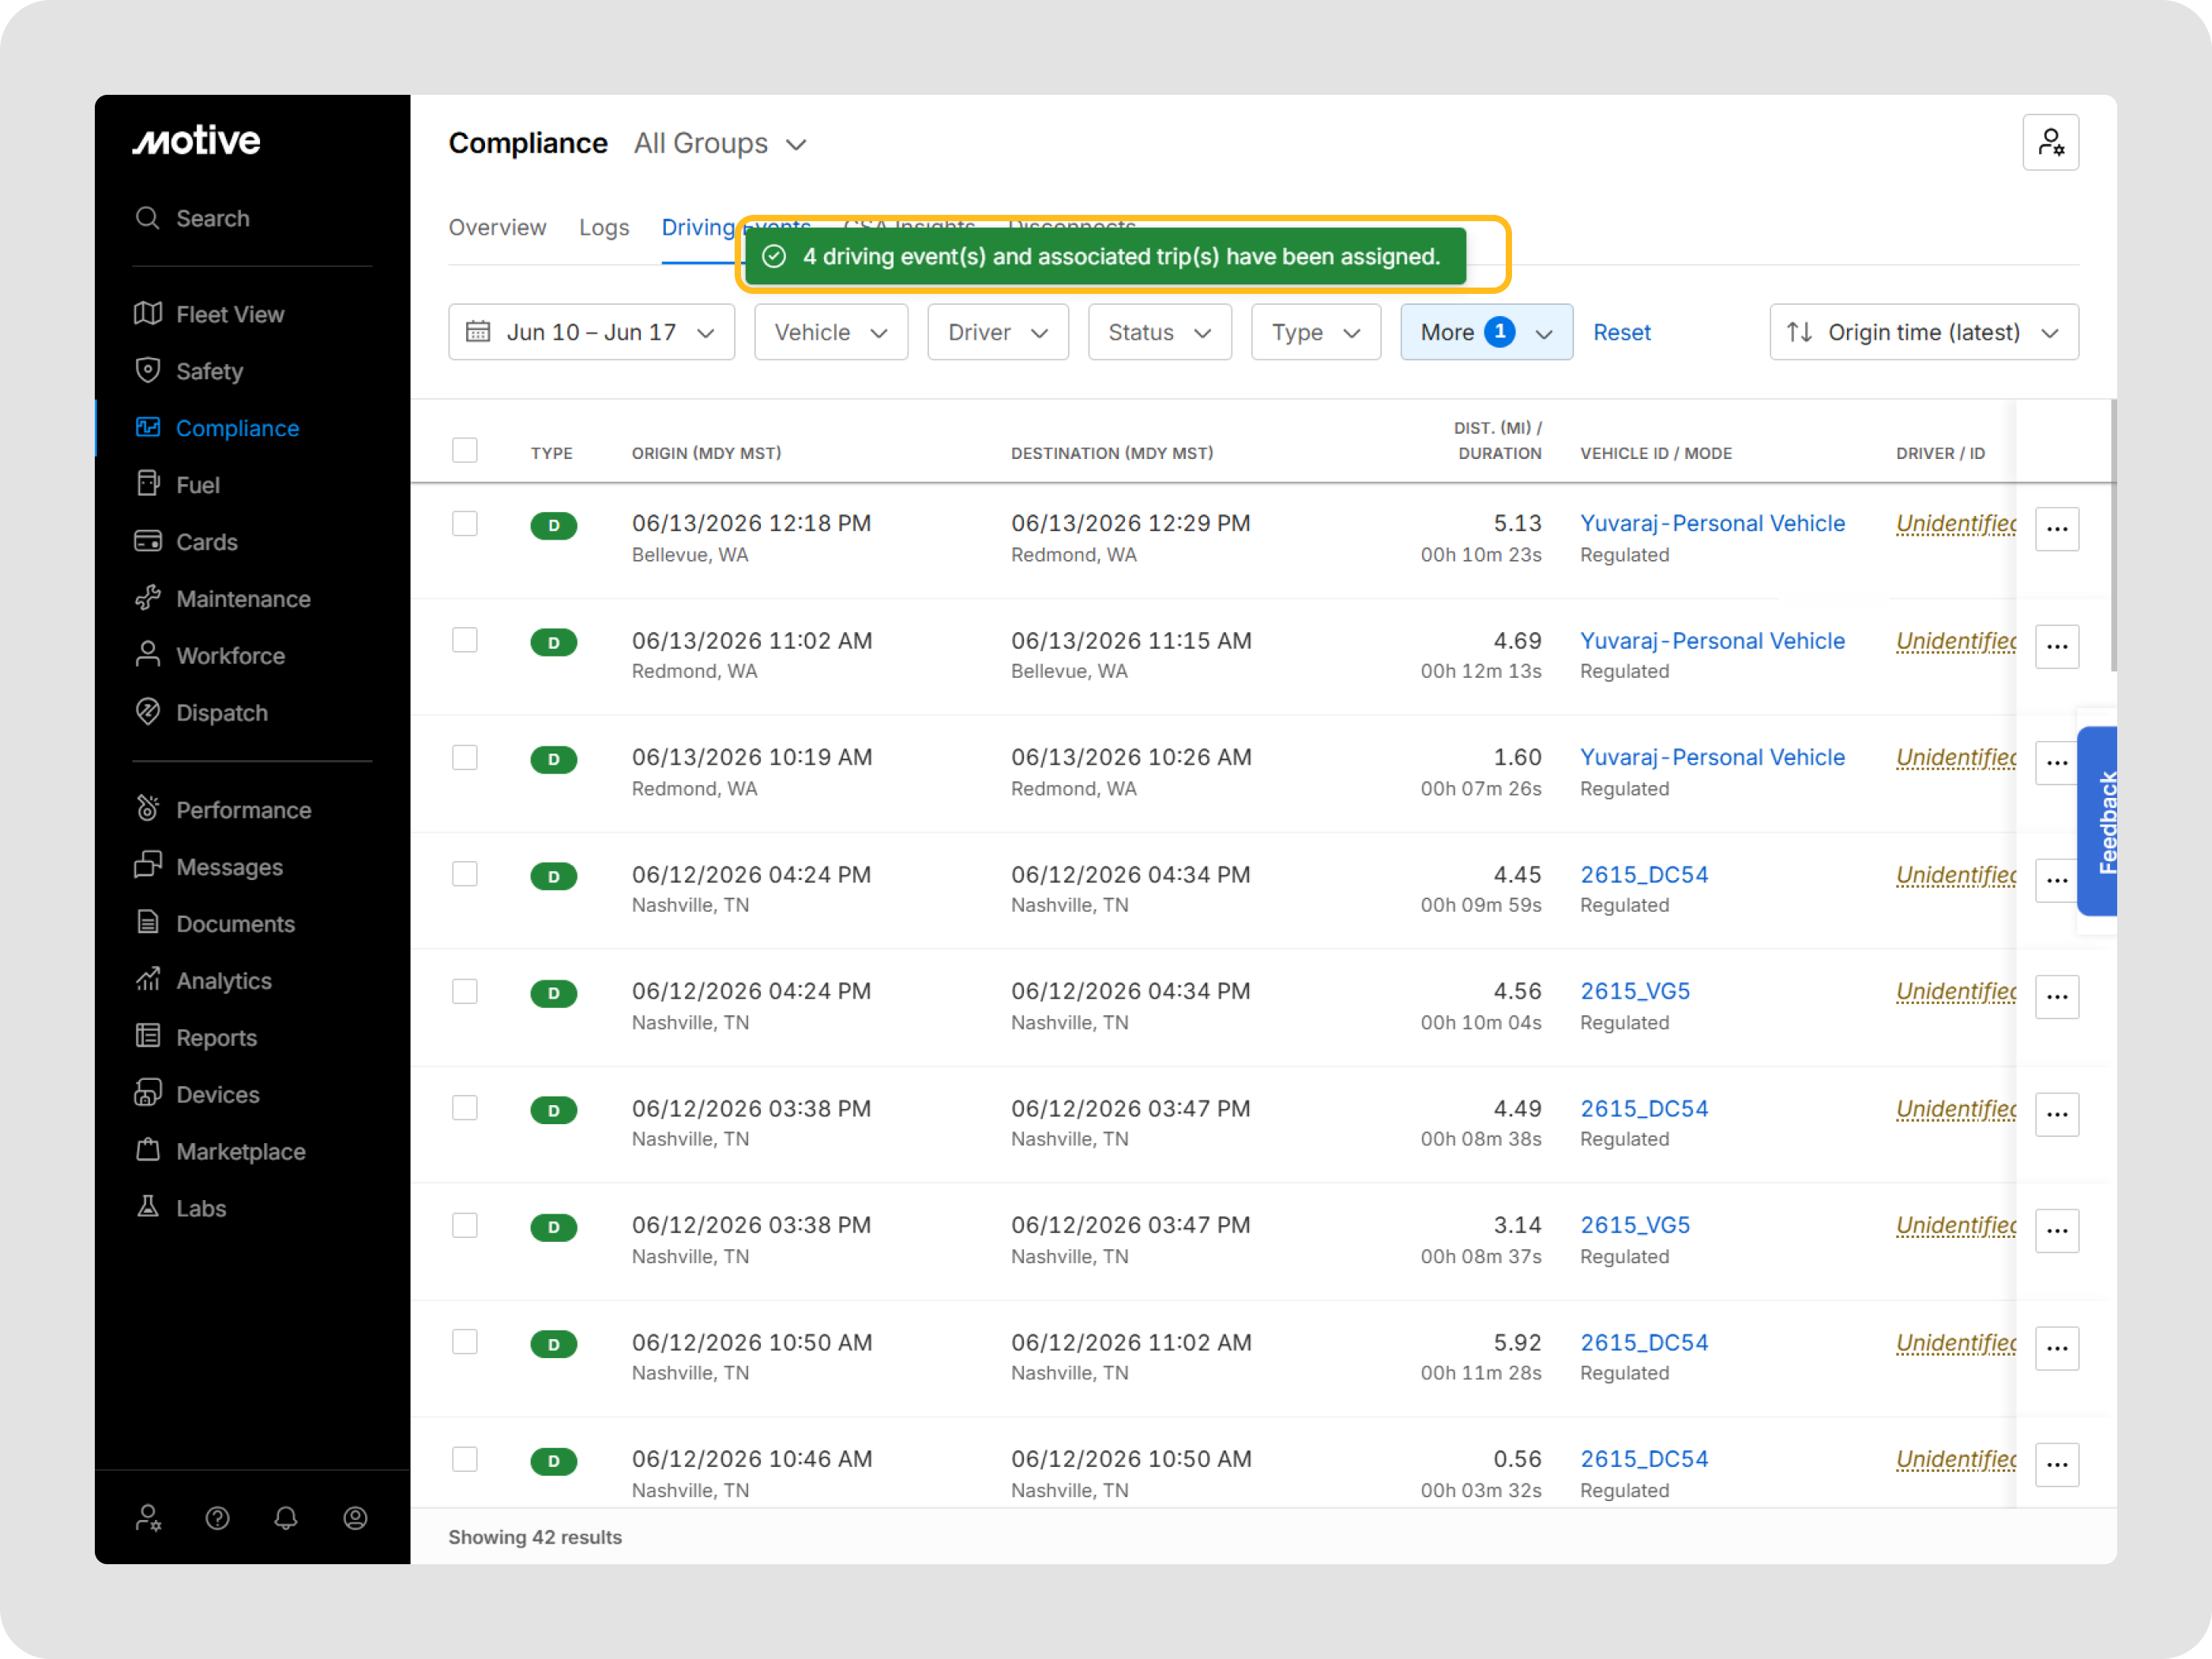Select the checkbox for 06/12/2026 10:50 AM trip
This screenshot has height=1659, width=2212.
(x=465, y=1342)
